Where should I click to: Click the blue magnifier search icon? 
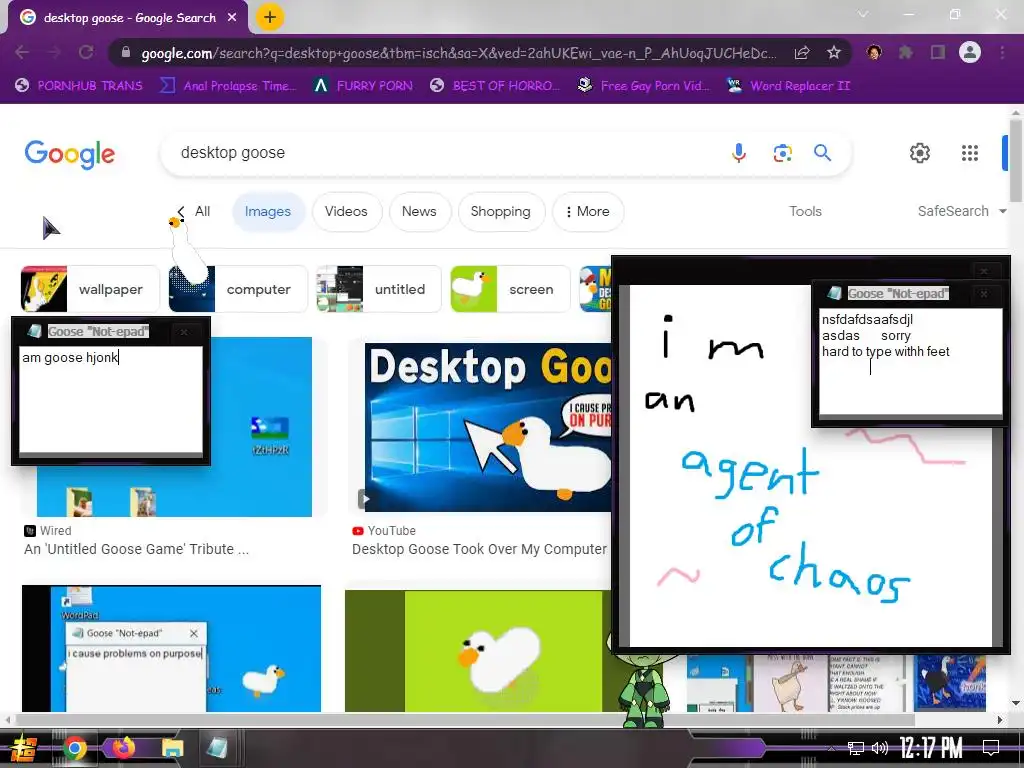pos(822,153)
